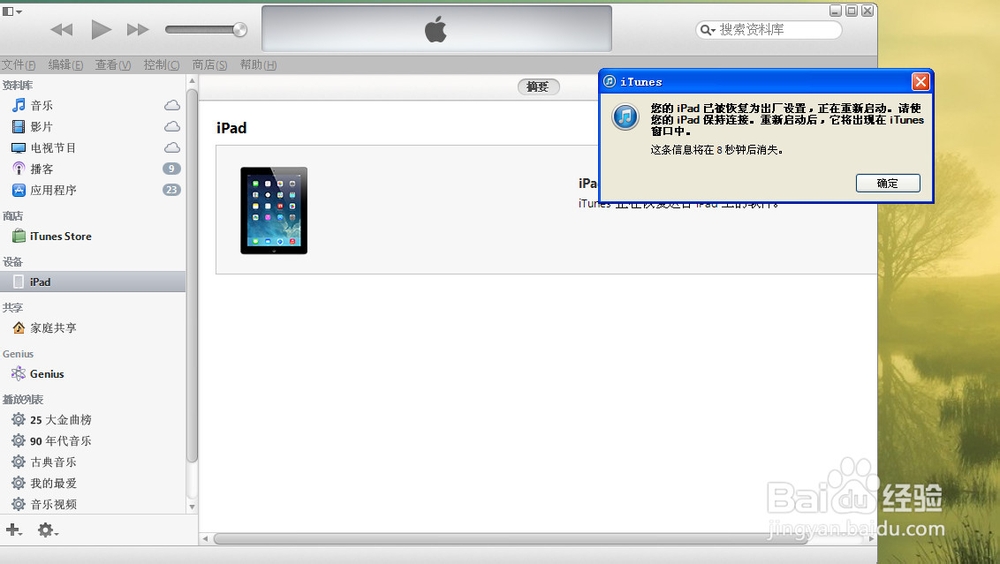Close the iTunes dialog box

coord(920,82)
